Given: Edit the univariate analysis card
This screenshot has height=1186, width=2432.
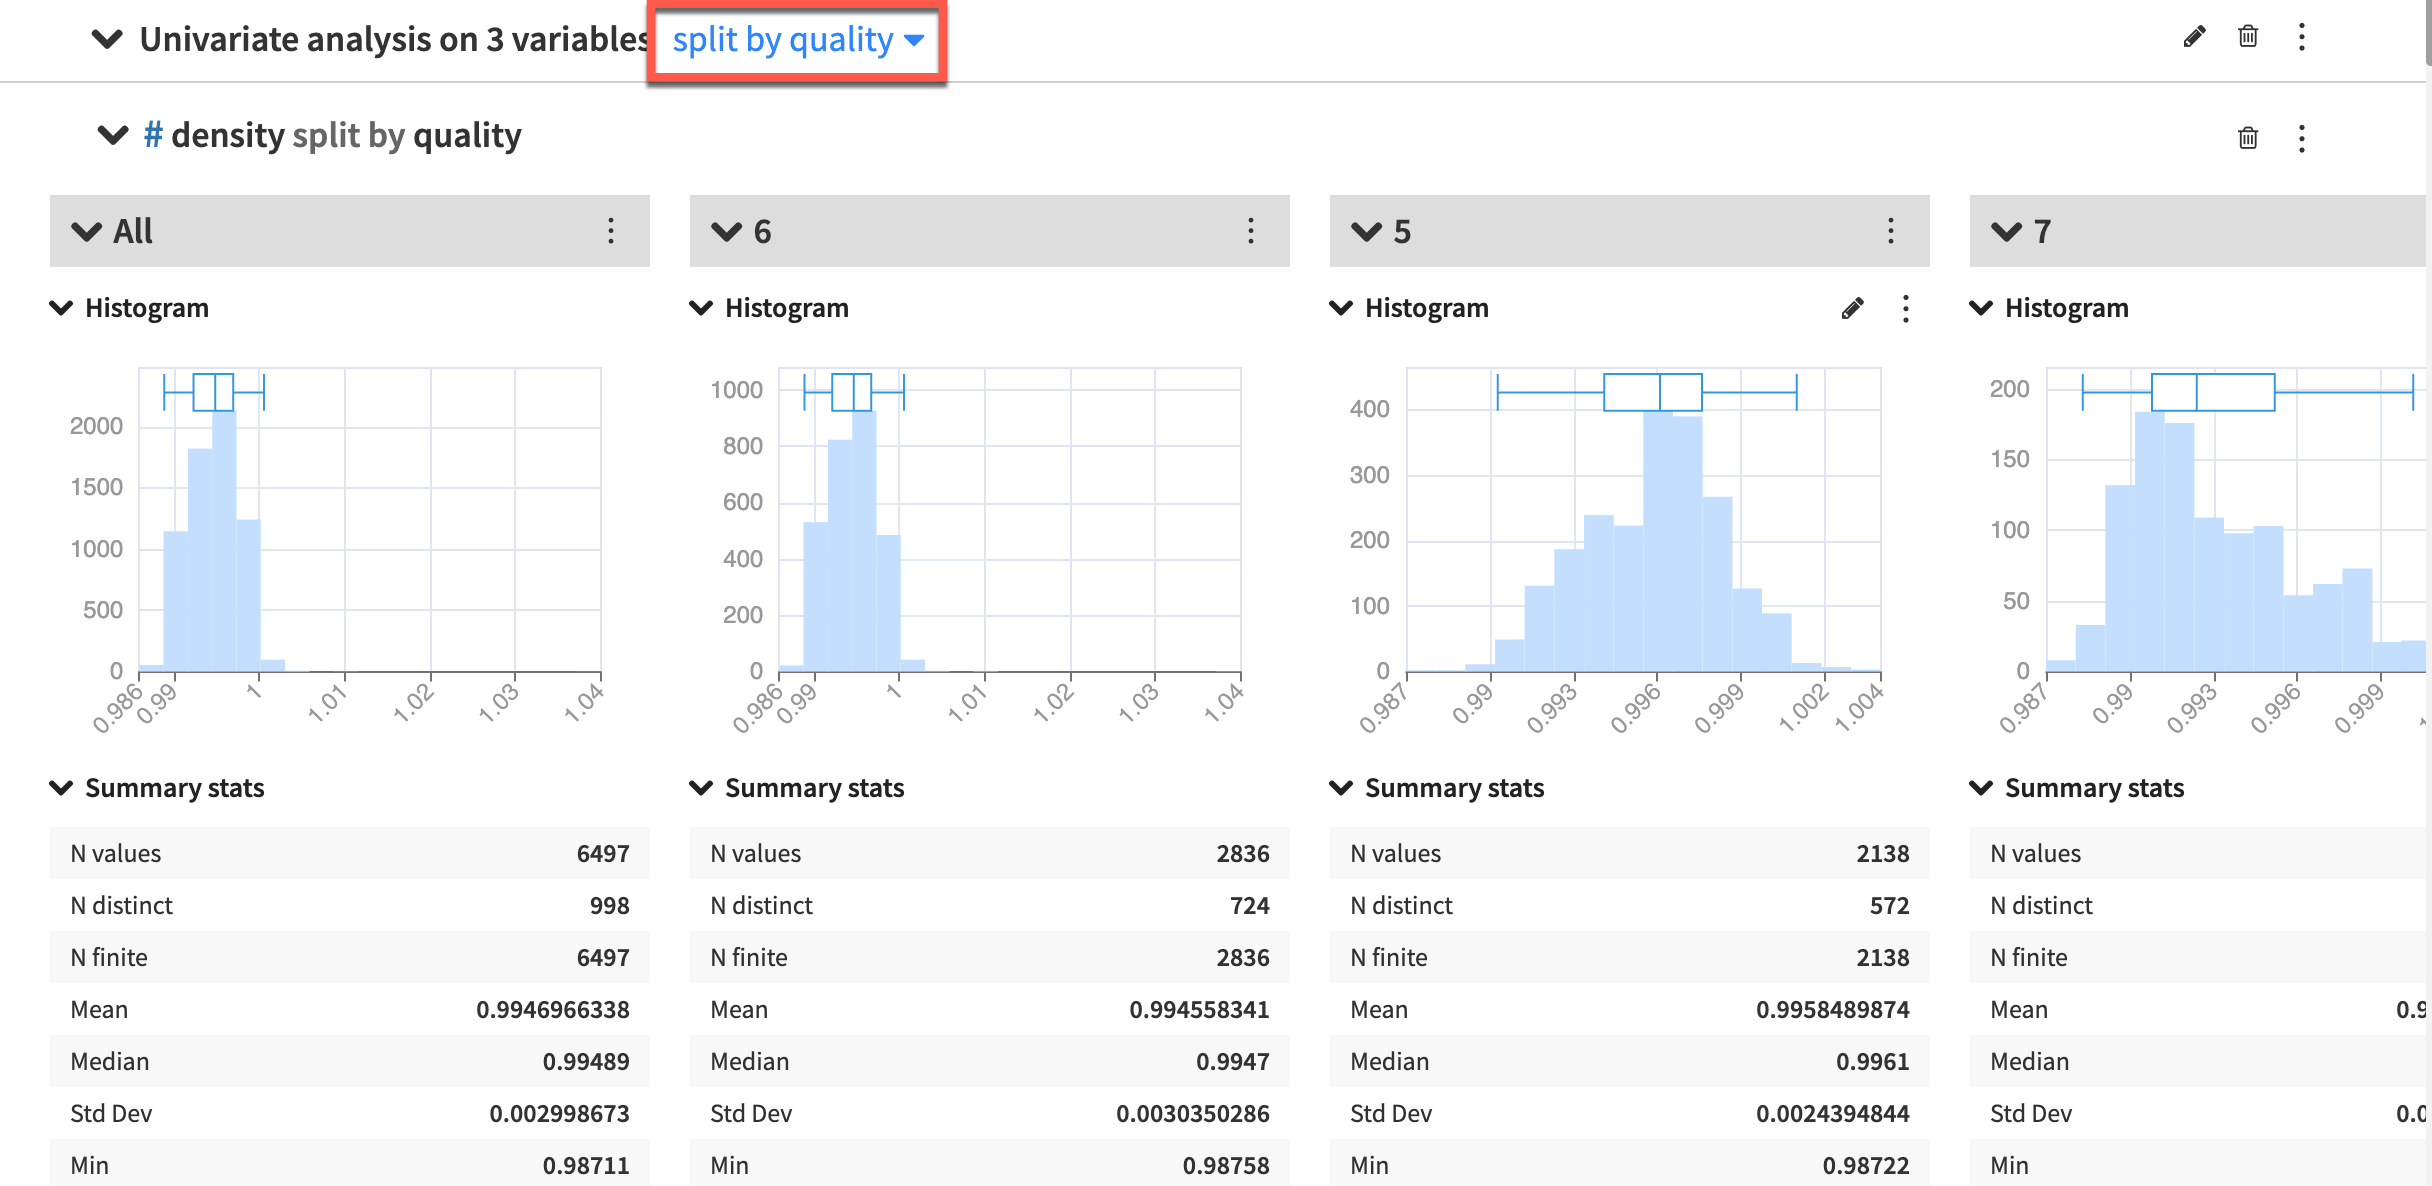Looking at the screenshot, I should [2194, 37].
